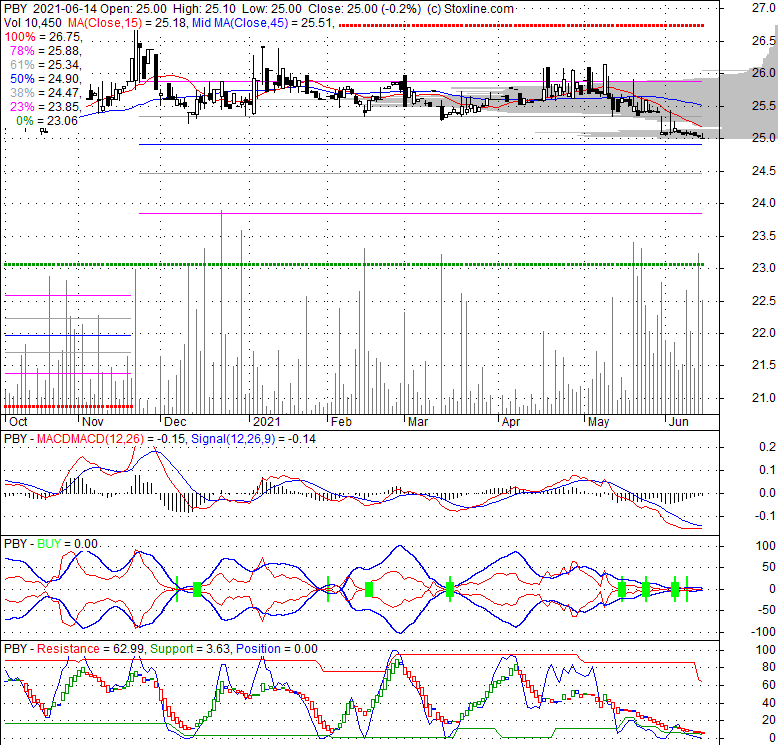Click the Nov label on time axis
The image size is (780, 745).
[93, 422]
